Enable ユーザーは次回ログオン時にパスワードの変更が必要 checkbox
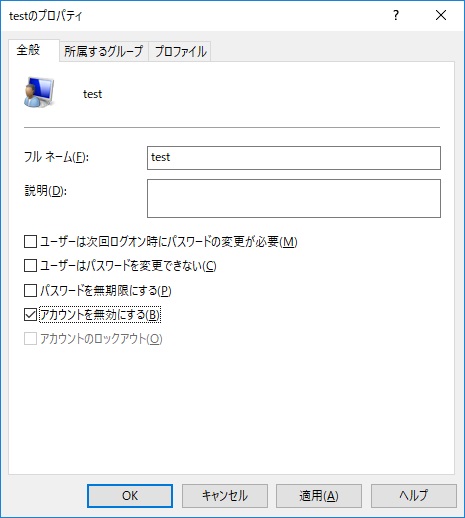This screenshot has height=518, width=465. (x=30, y=242)
